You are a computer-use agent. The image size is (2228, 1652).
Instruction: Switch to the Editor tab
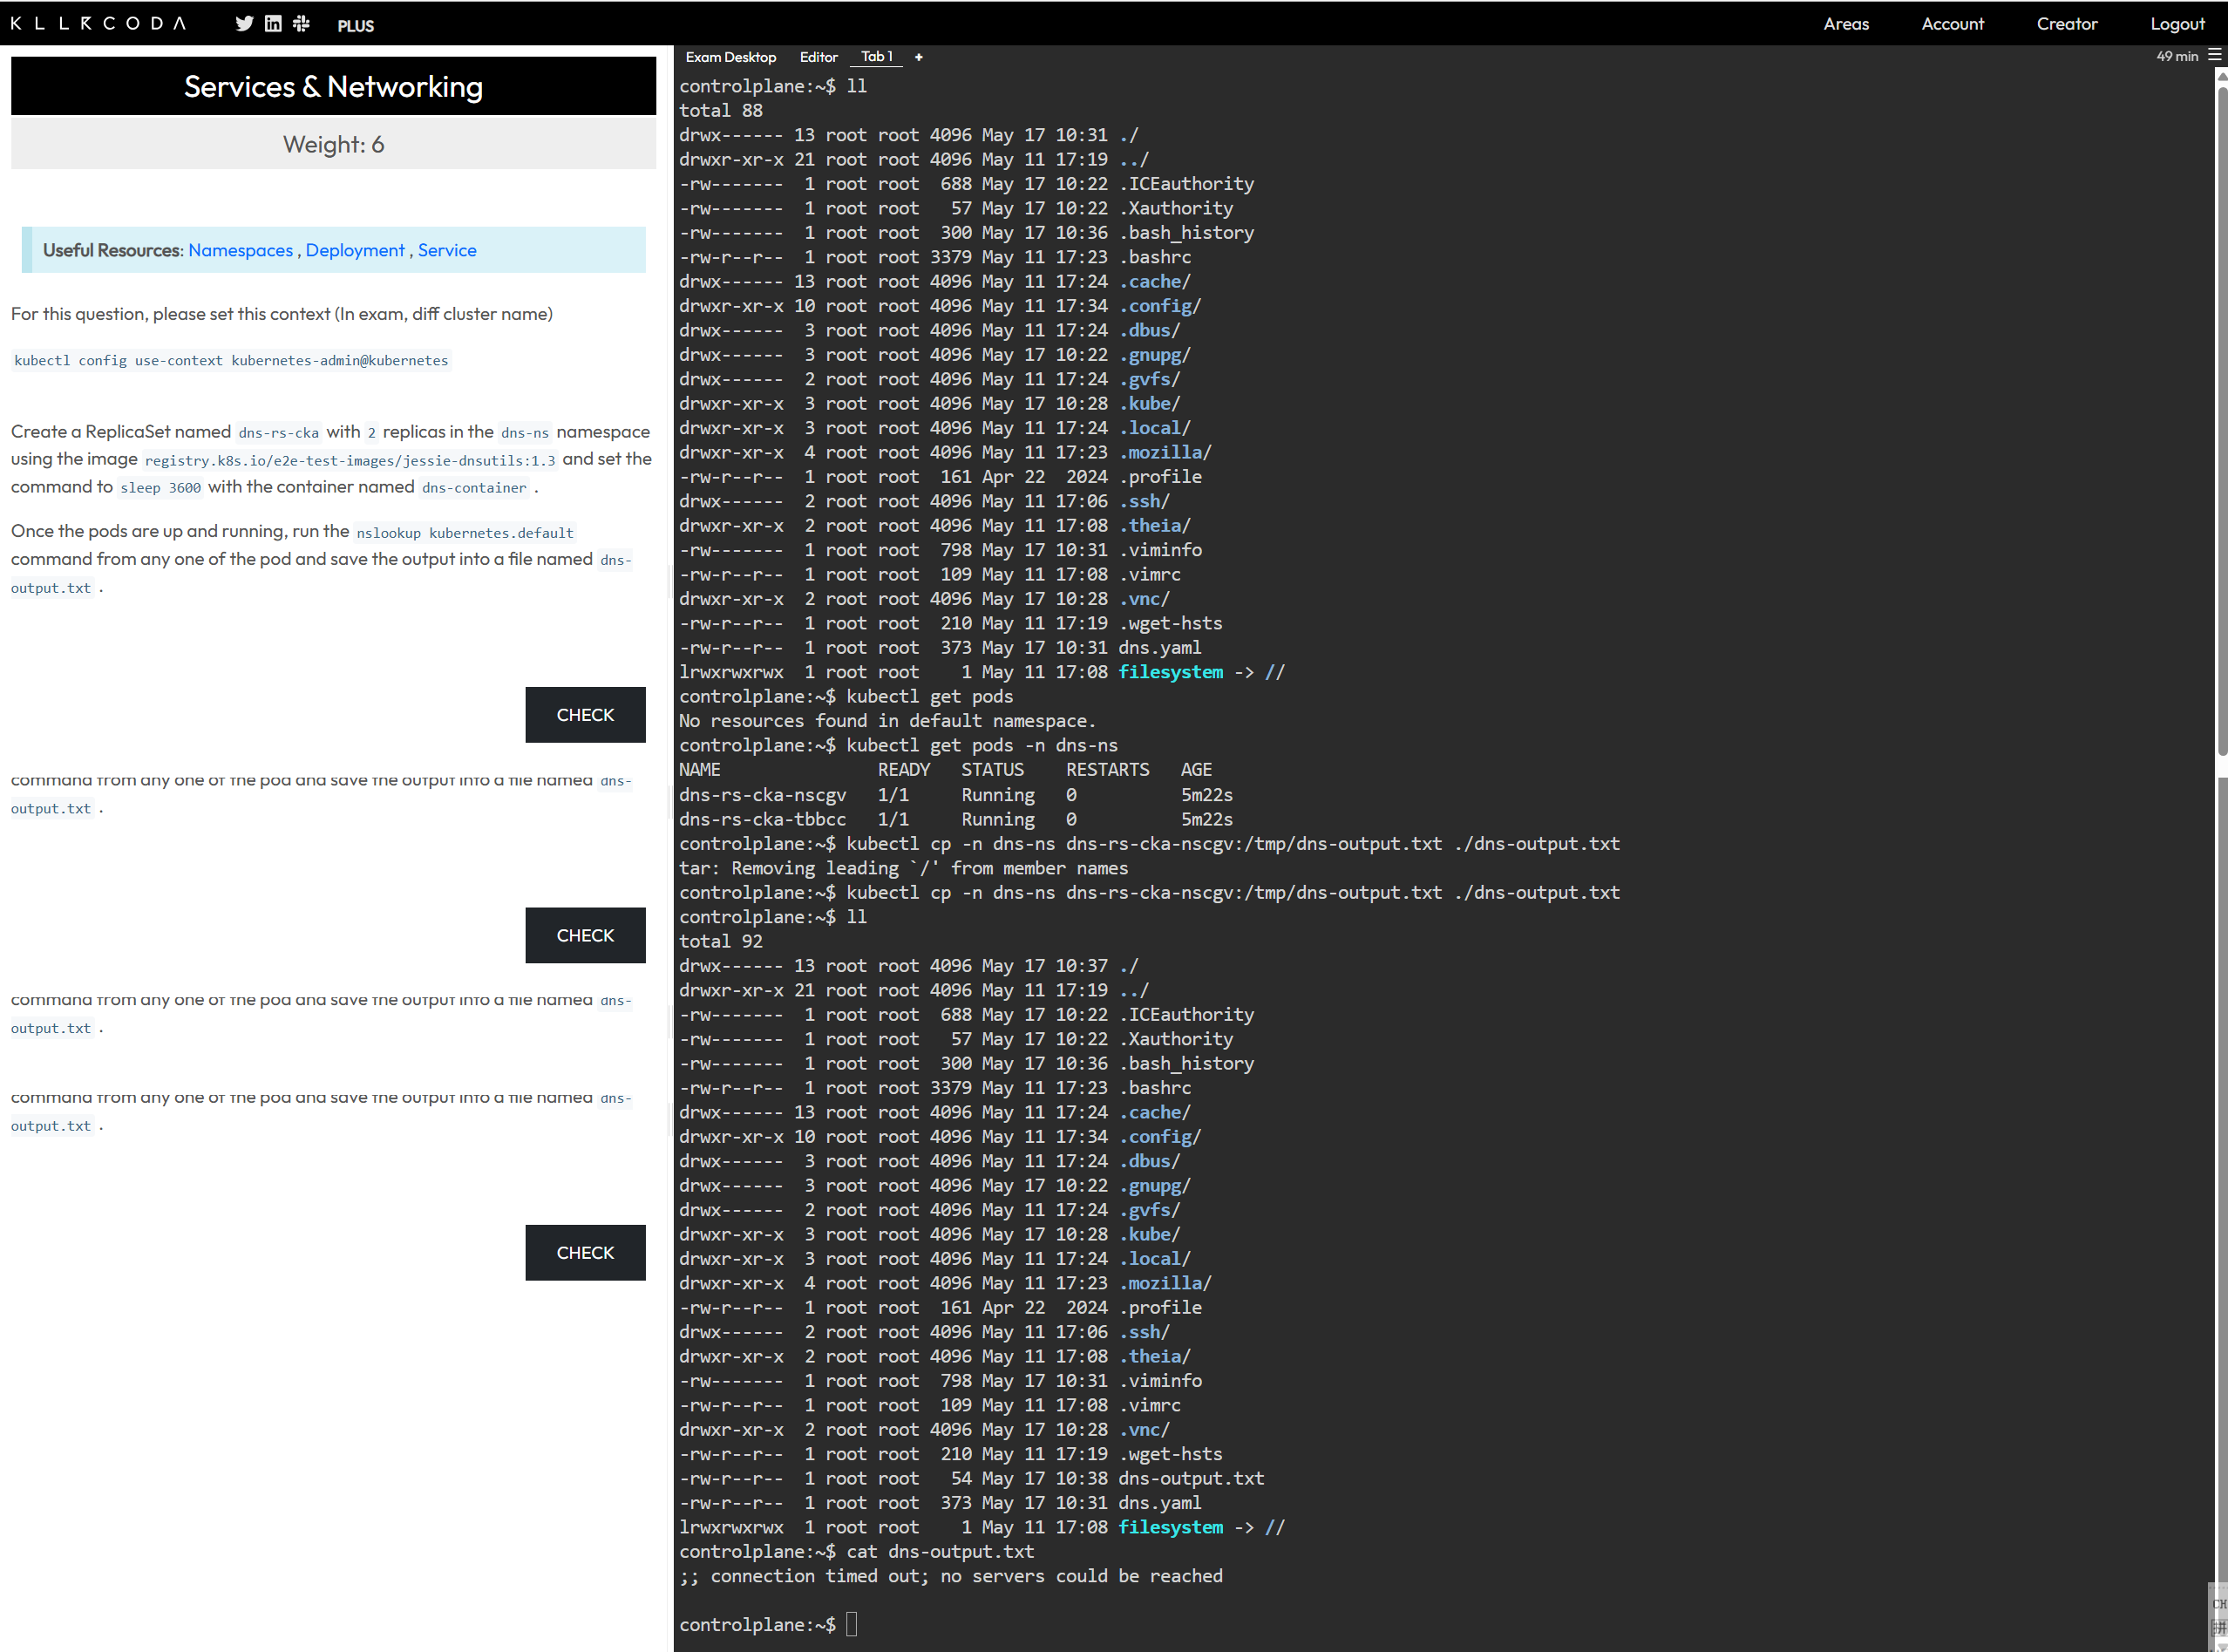(818, 57)
